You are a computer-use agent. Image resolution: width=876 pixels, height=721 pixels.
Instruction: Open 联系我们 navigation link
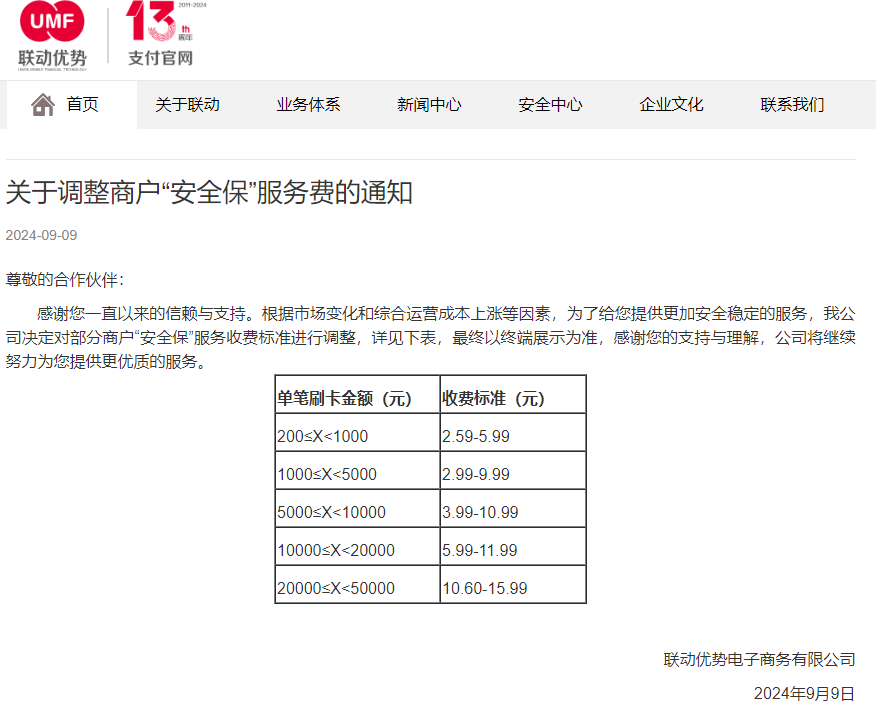[792, 104]
